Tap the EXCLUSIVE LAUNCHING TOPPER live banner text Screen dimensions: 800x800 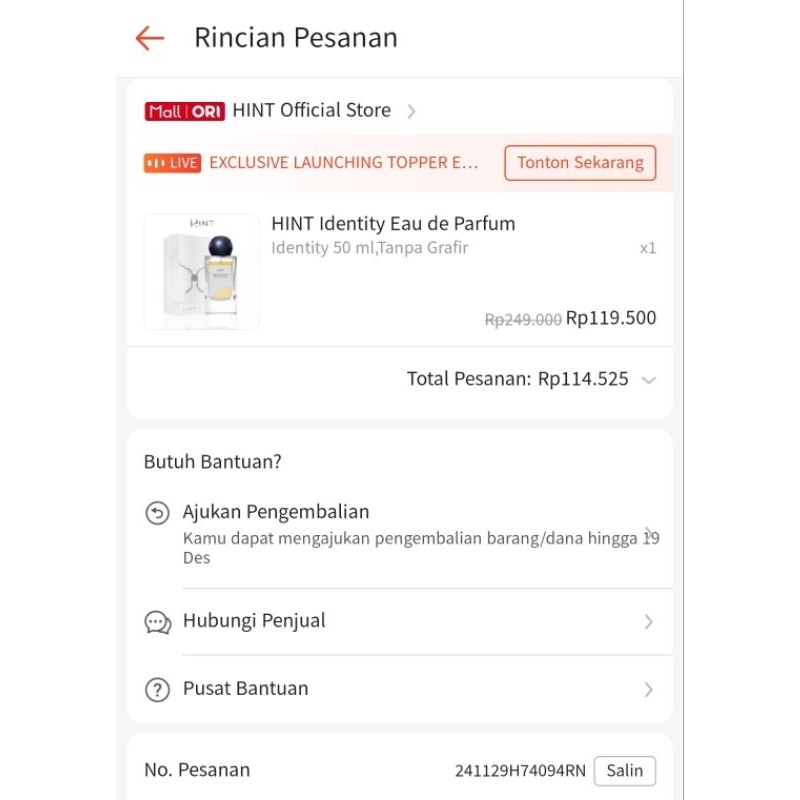(344, 163)
